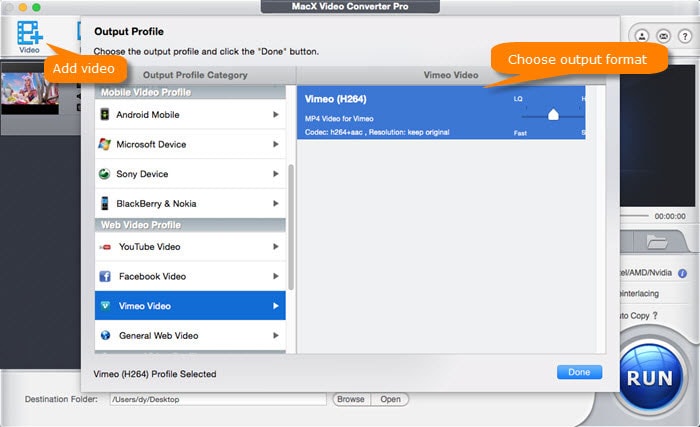700x427 pixels.
Task: Click the RUN button
Action: pyautogui.click(x=650, y=378)
